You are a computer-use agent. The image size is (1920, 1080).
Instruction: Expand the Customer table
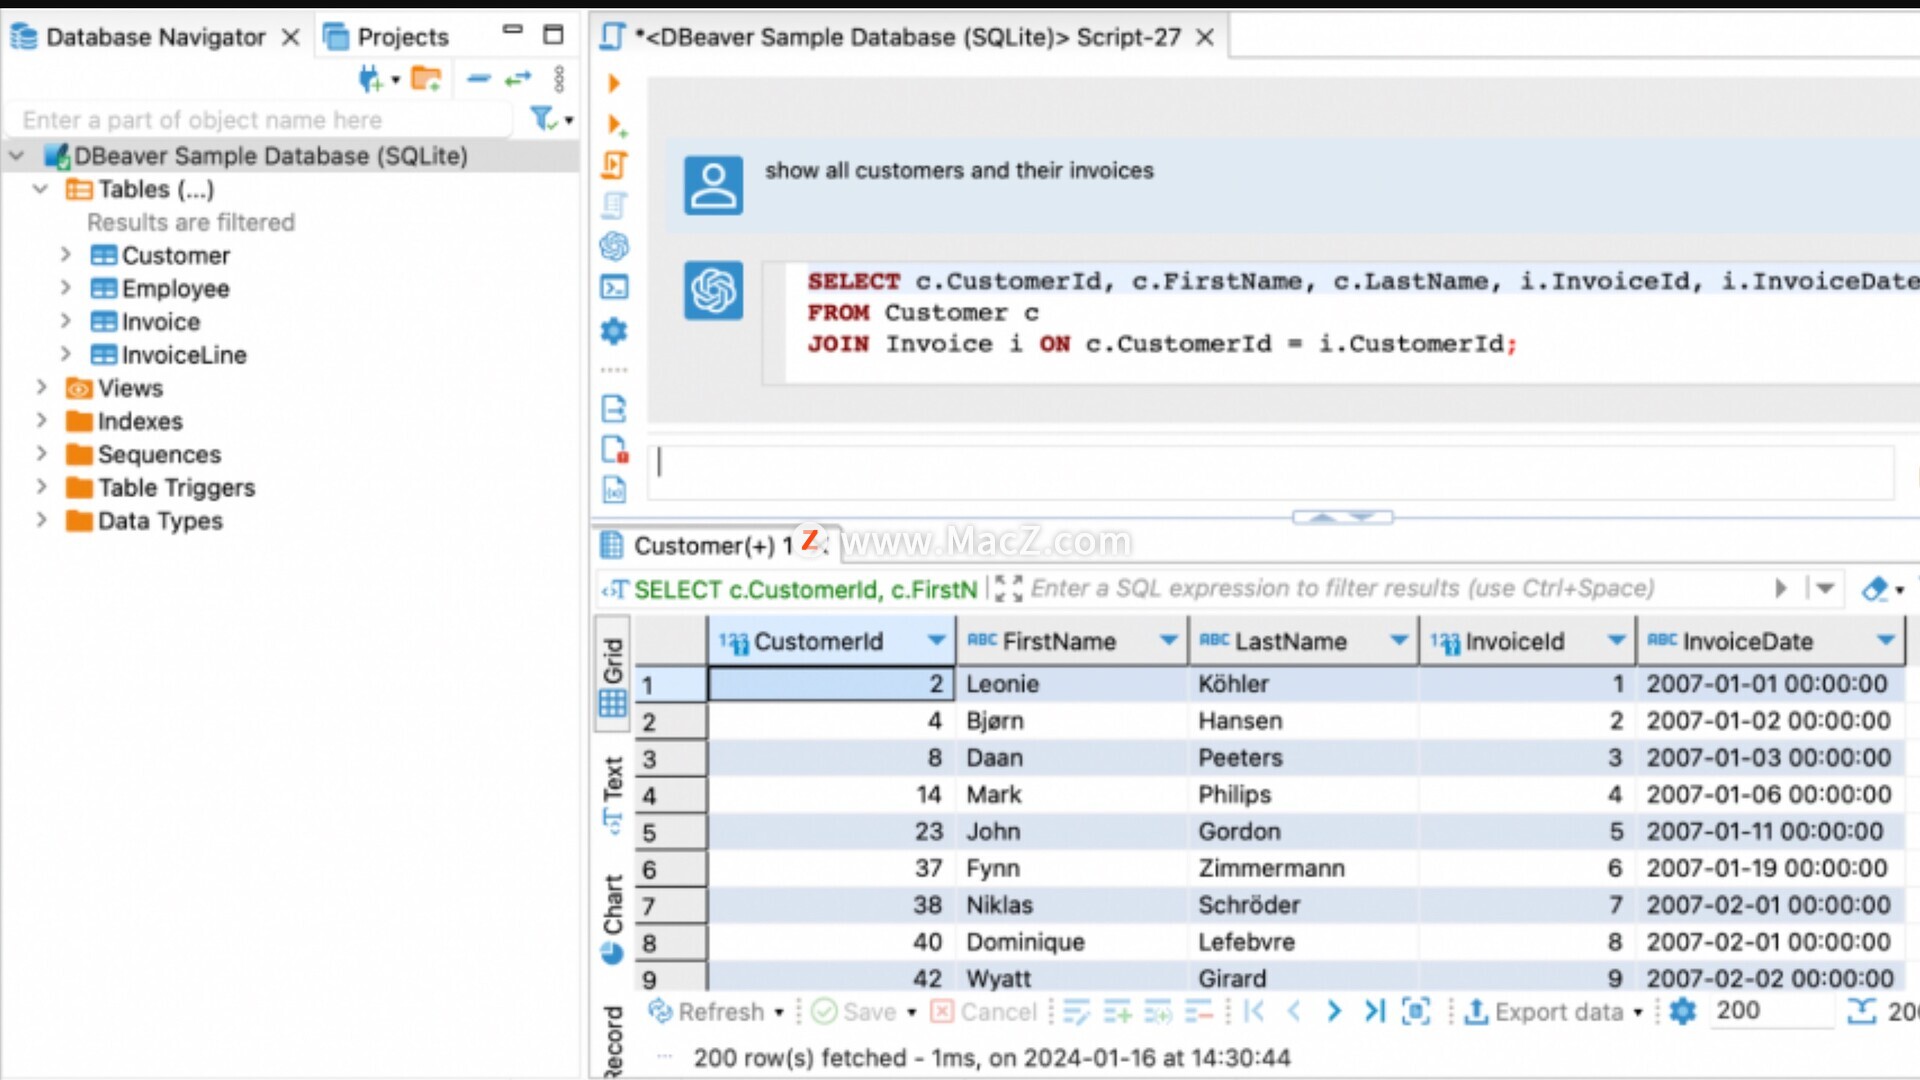pyautogui.click(x=66, y=255)
